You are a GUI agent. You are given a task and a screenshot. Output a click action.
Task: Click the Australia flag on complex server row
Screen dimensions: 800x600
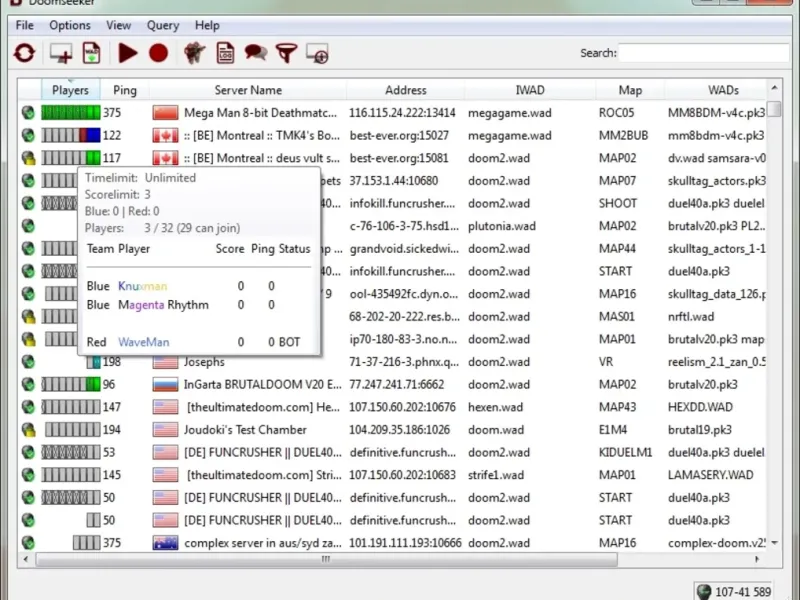(165, 543)
